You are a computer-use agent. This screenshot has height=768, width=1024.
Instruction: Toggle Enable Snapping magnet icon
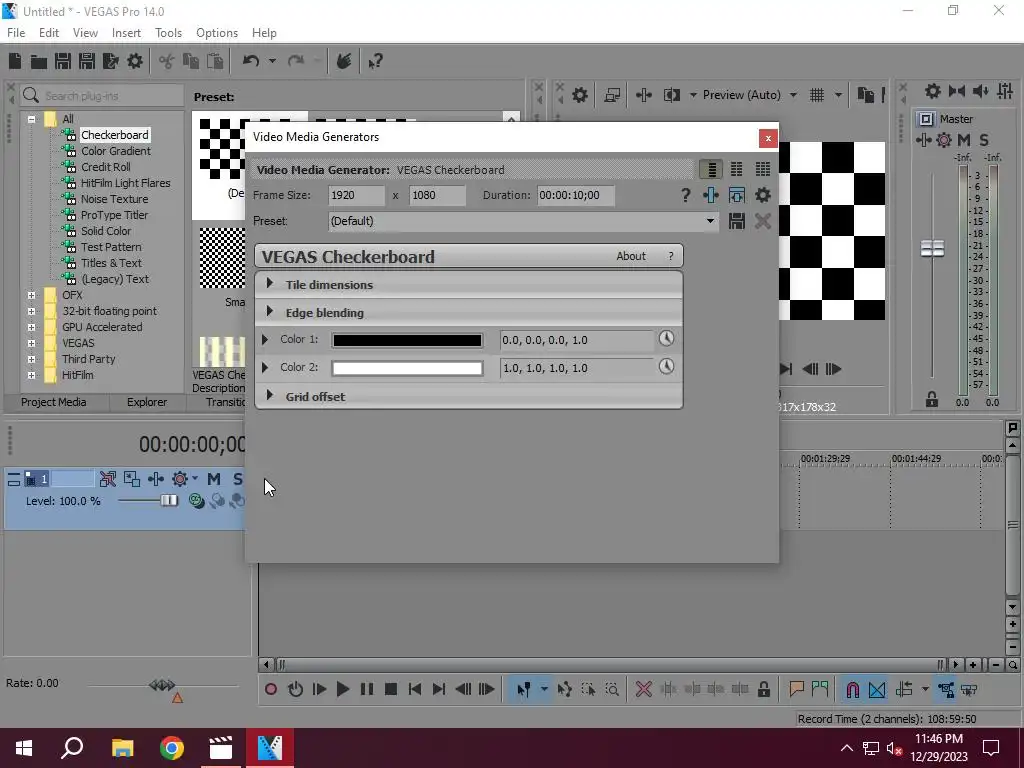[x=852, y=689]
